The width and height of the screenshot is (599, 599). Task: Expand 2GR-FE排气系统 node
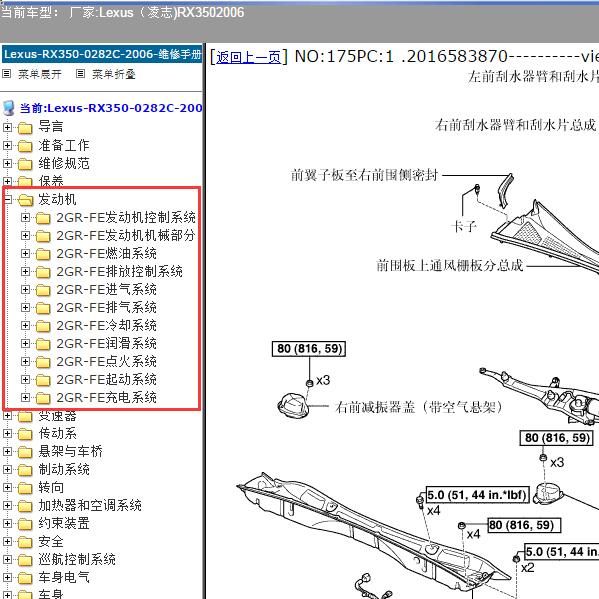[x=25, y=307]
